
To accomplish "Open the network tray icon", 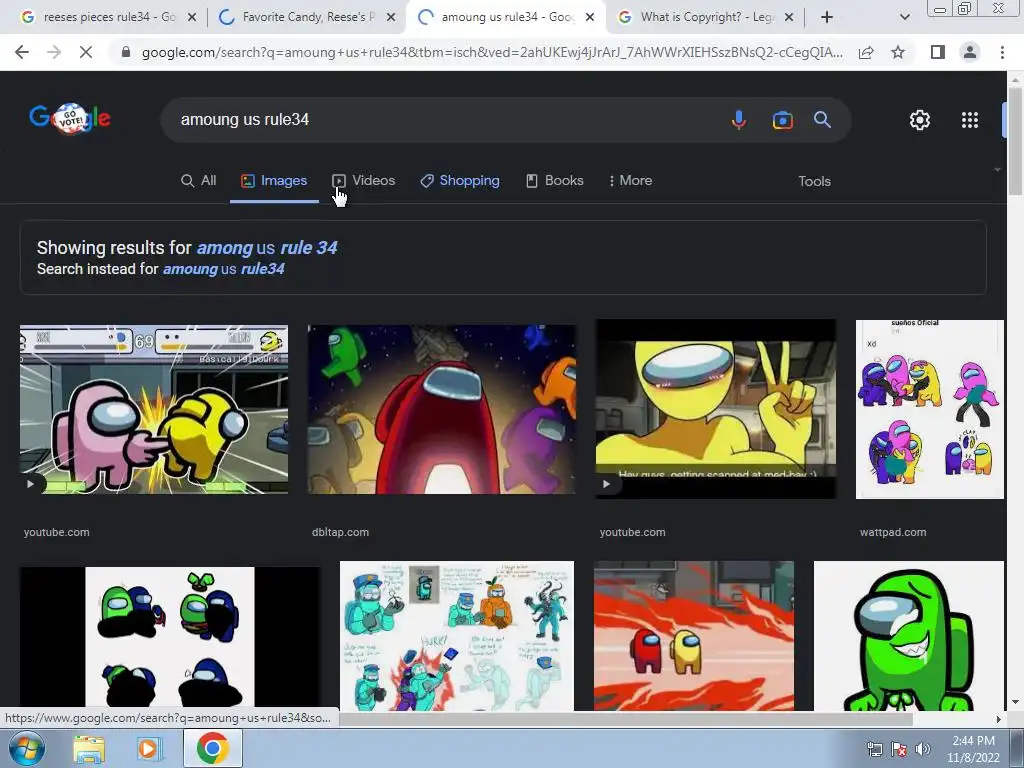I will [x=874, y=750].
